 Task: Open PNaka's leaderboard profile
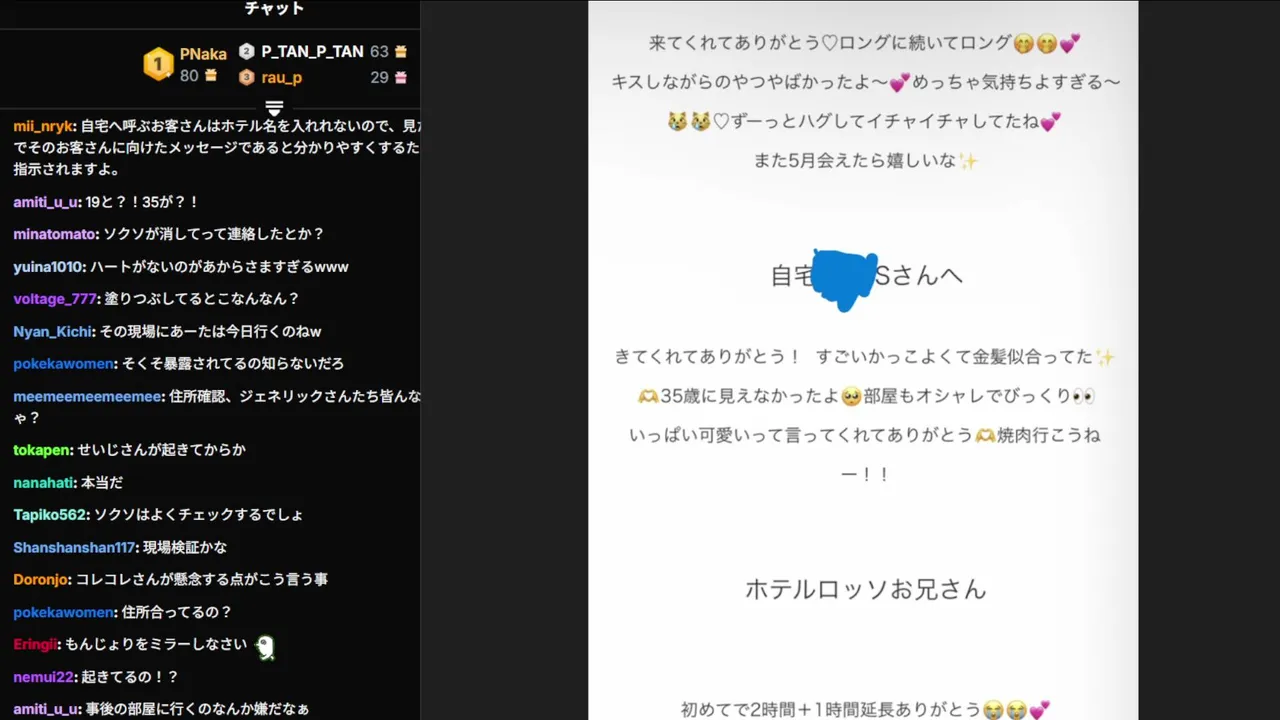pyautogui.click(x=203, y=54)
